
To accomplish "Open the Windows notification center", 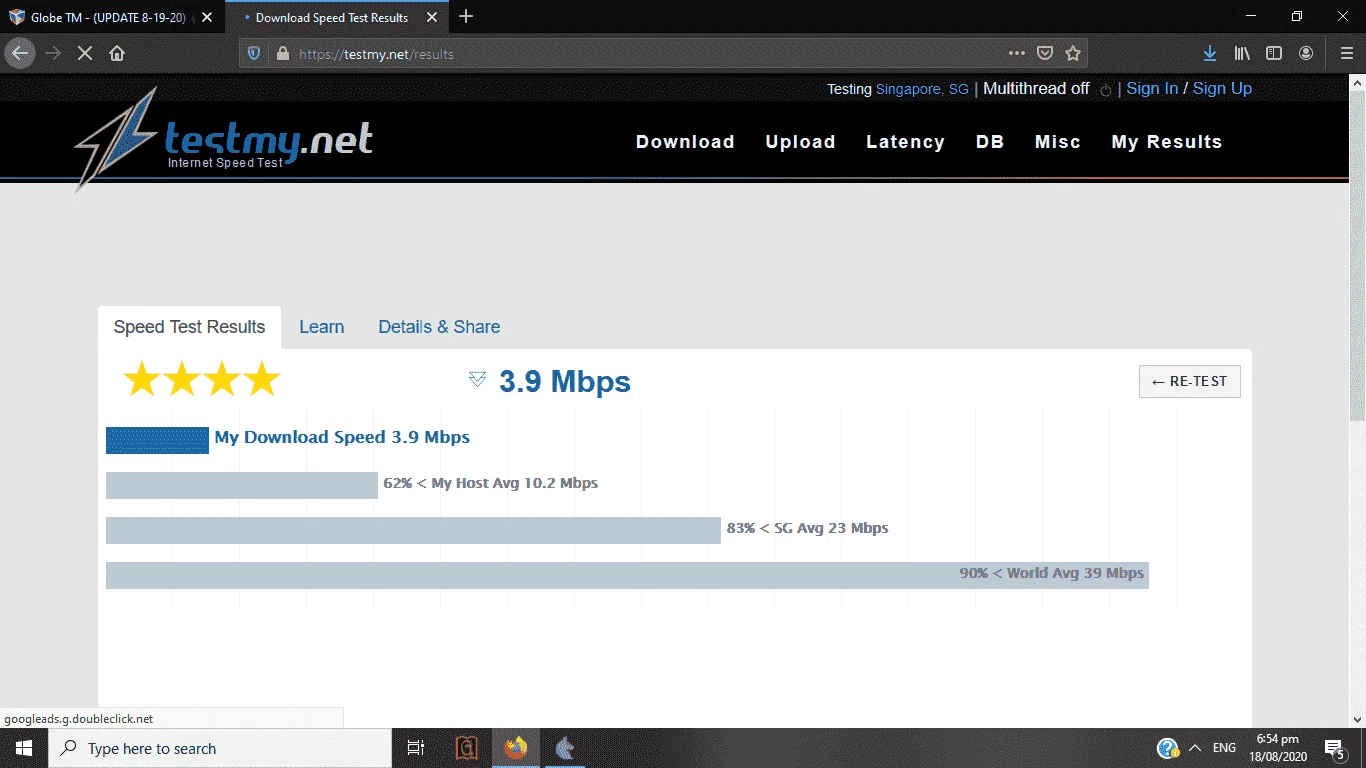I will [1334, 748].
